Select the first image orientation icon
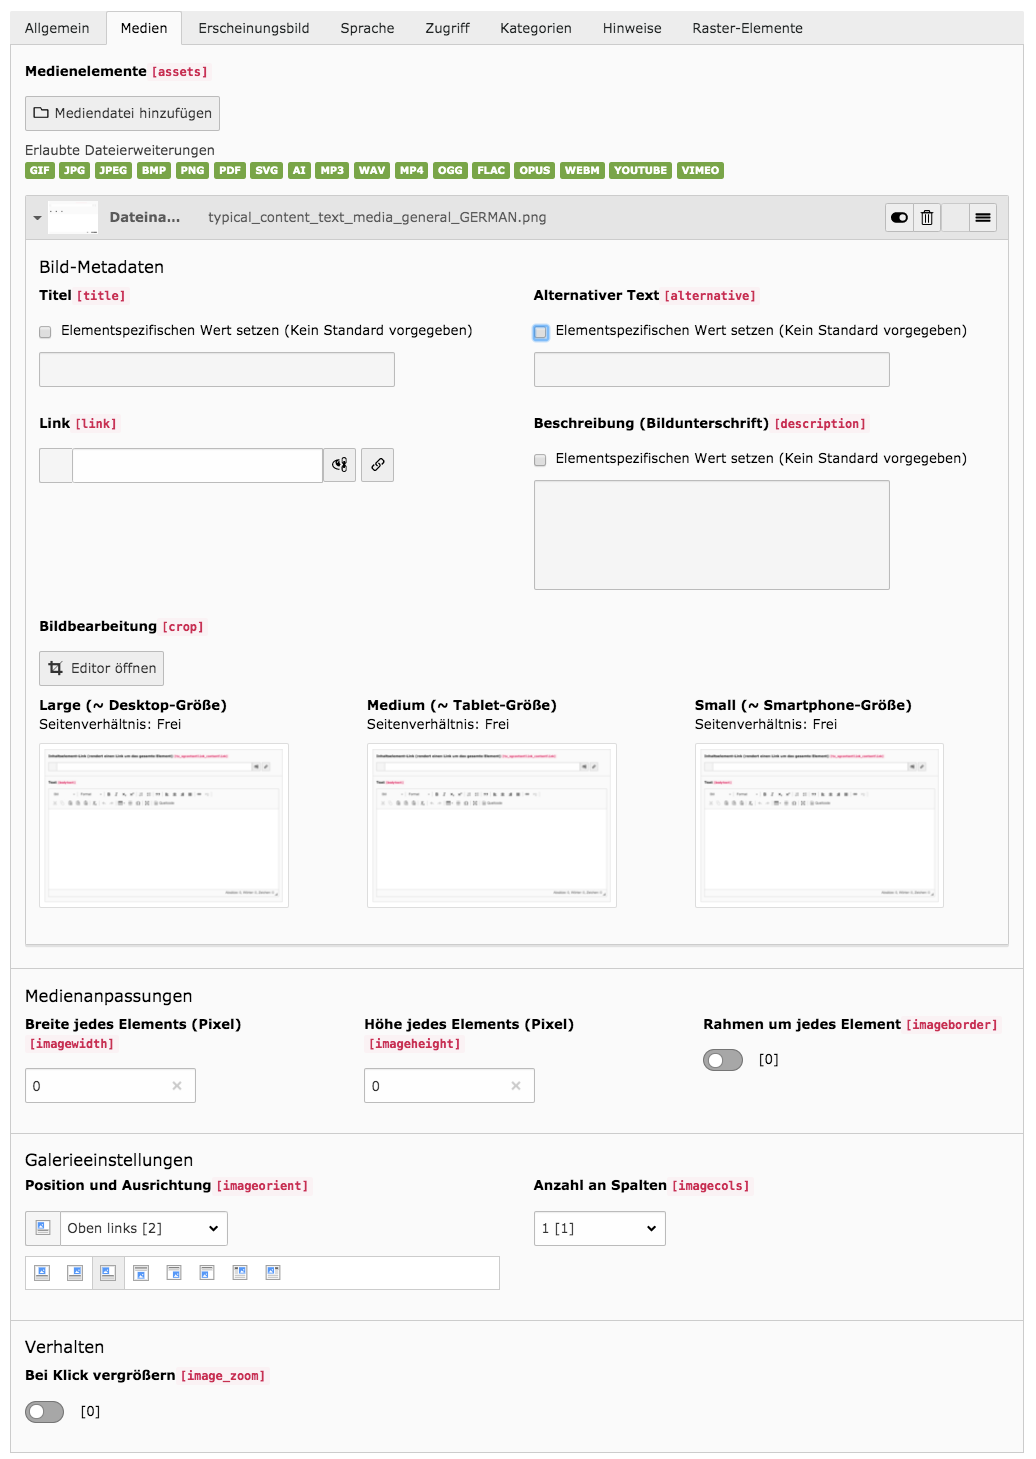The image size is (1036, 1459). 41,1272
